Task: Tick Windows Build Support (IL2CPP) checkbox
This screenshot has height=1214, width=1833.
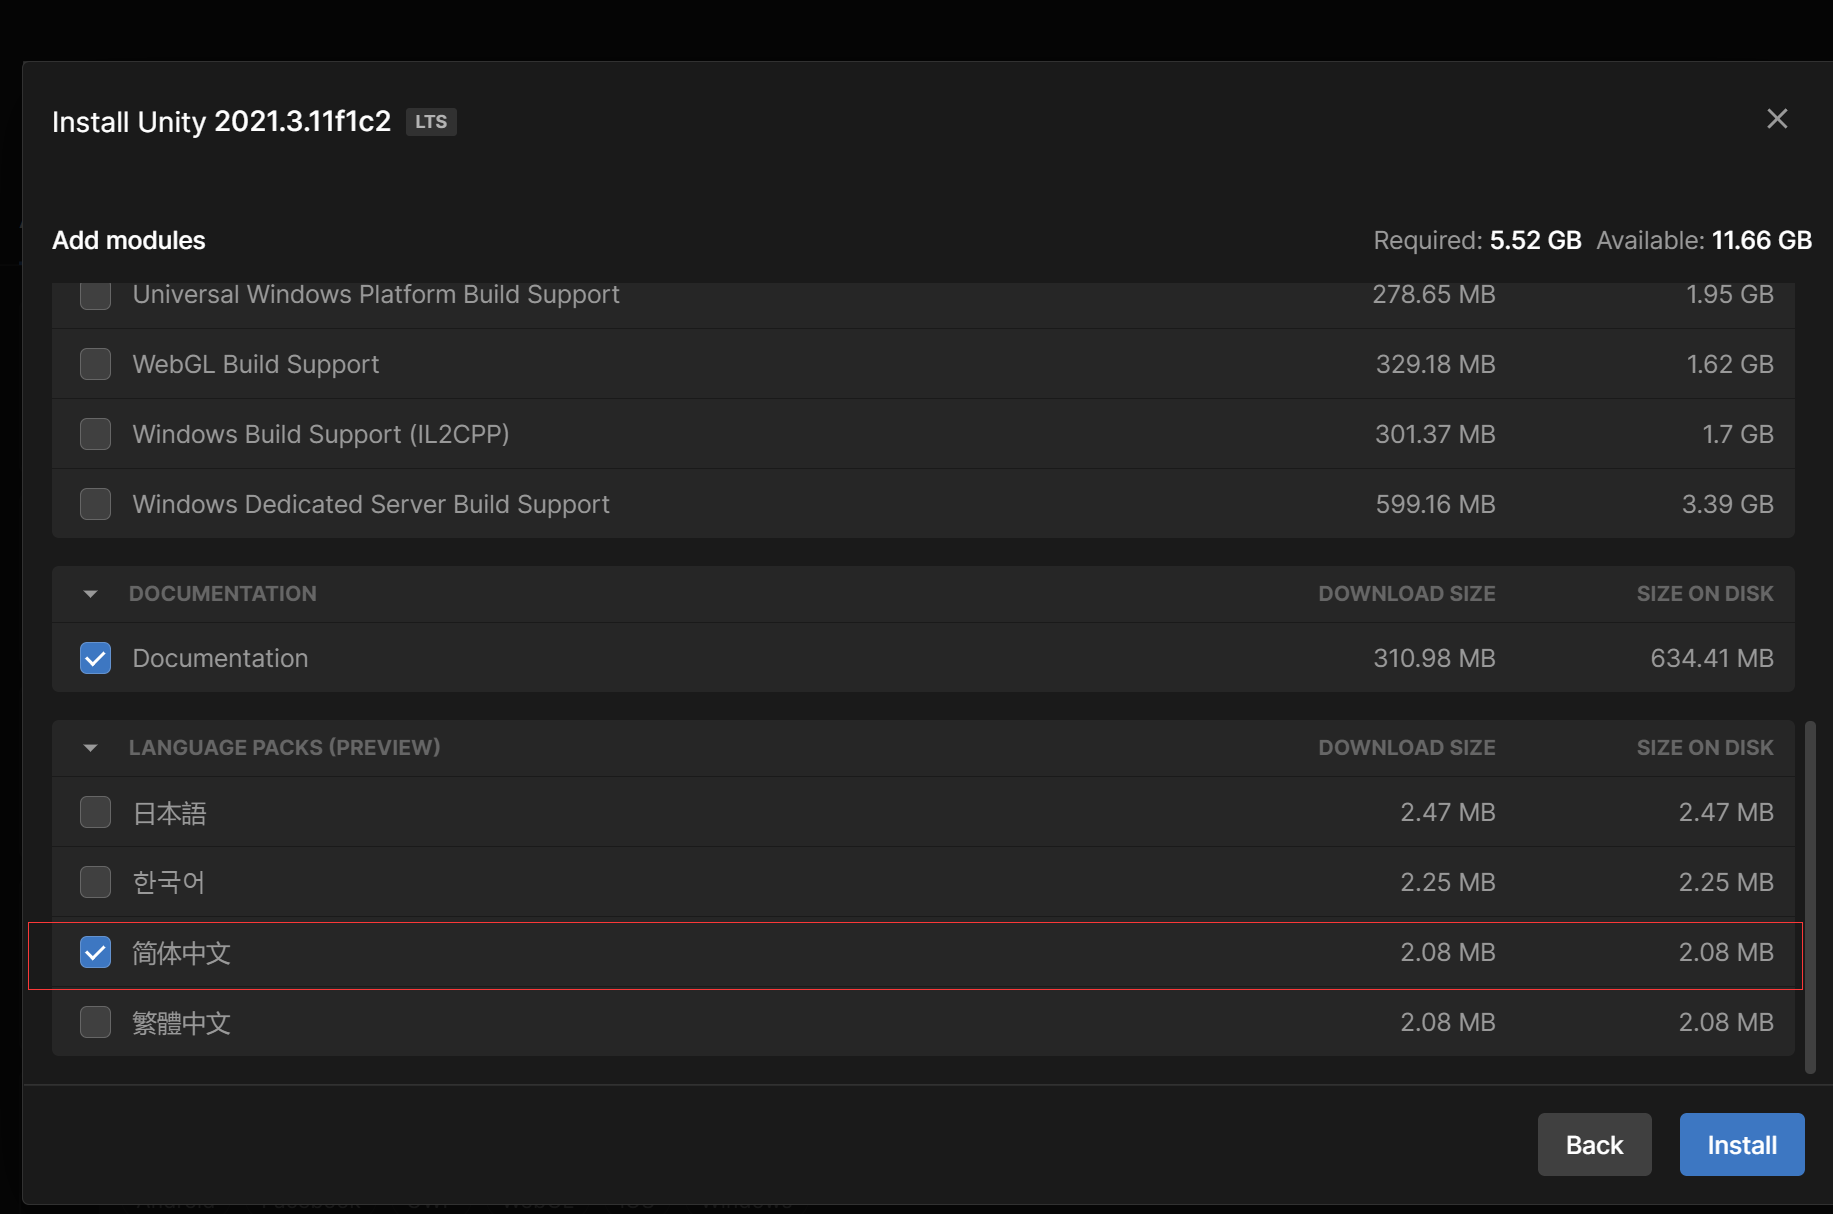Action: coord(96,434)
